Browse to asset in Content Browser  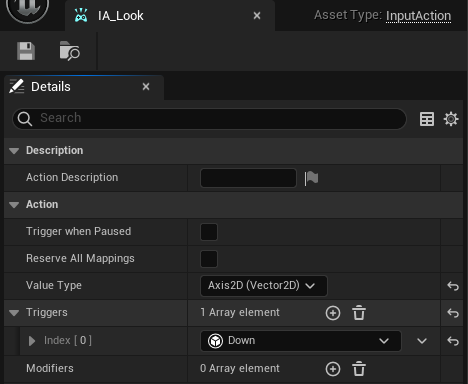tap(69, 51)
